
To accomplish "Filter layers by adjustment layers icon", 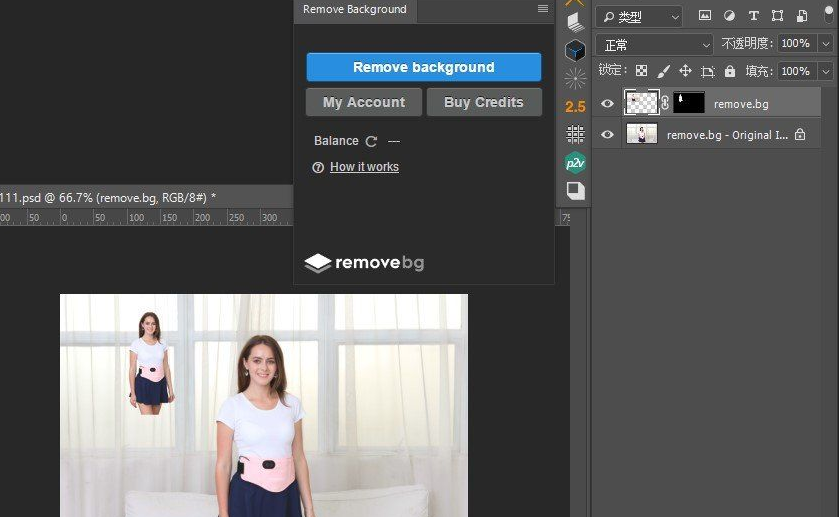I will coord(729,16).
